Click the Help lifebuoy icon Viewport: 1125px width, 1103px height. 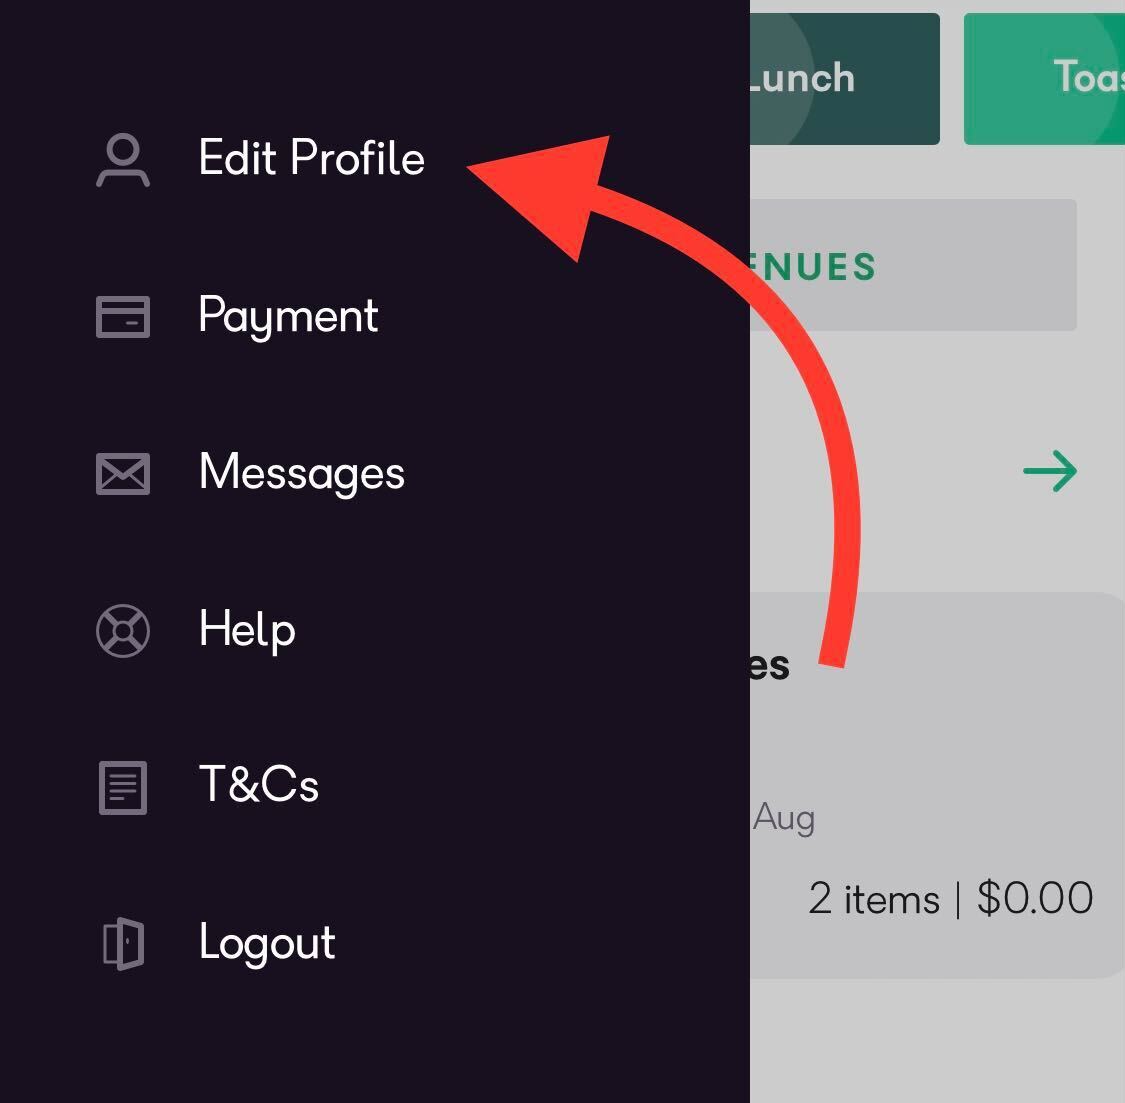(x=123, y=631)
